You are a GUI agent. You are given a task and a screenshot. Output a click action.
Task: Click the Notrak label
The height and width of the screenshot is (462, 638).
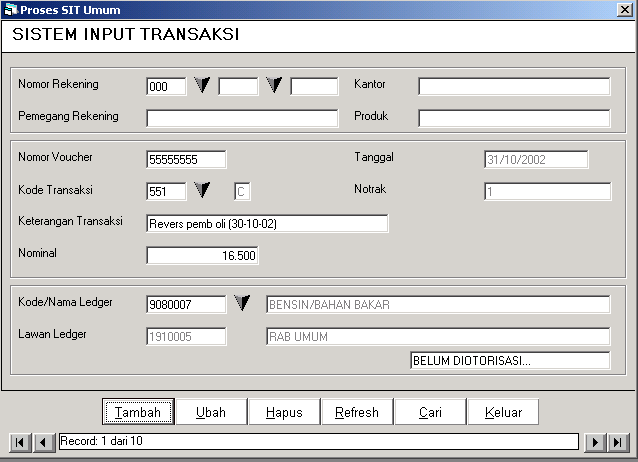coord(370,189)
